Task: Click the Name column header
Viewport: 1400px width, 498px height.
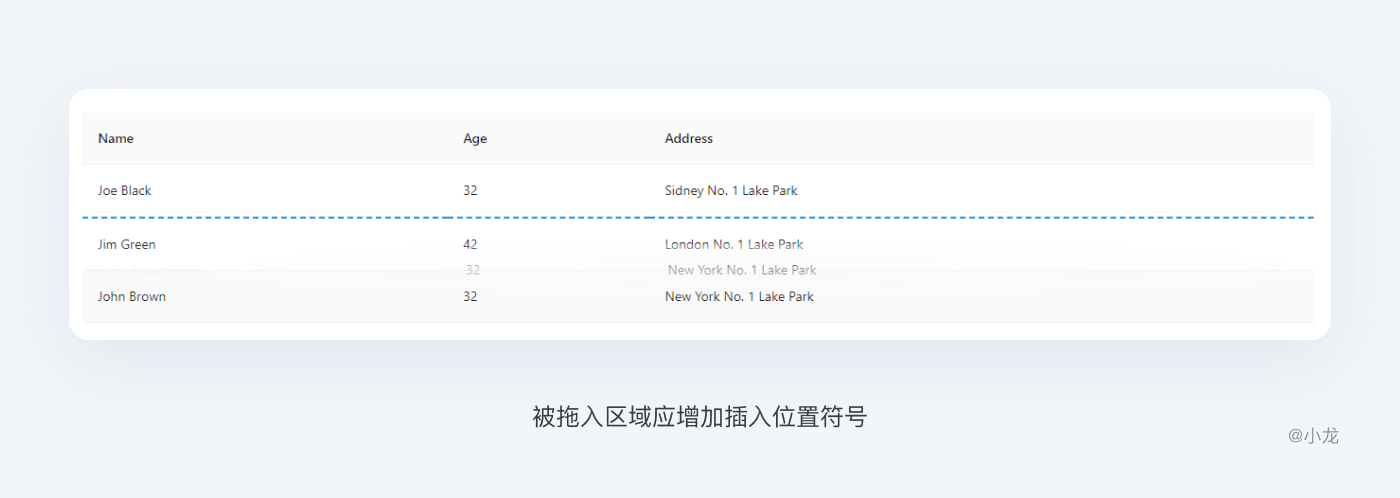Action: pyautogui.click(x=116, y=139)
